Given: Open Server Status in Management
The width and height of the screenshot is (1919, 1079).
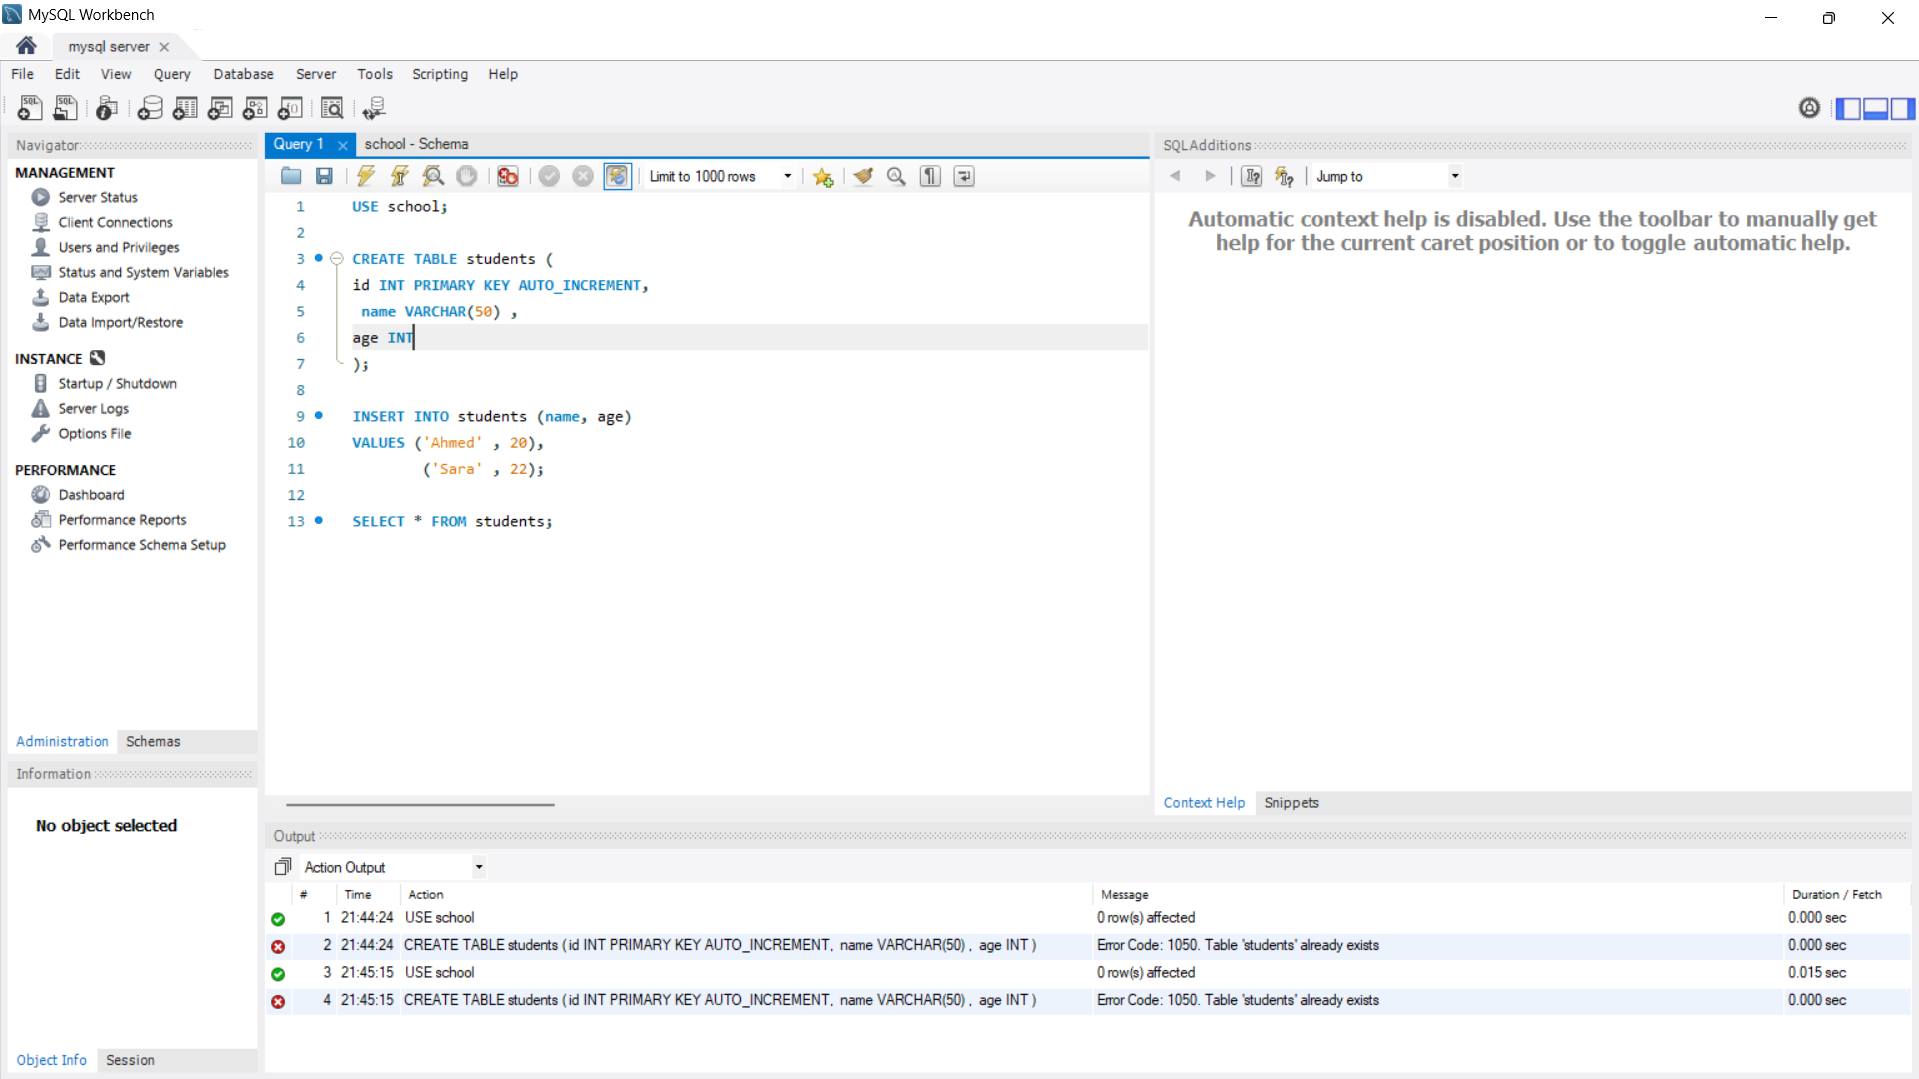Looking at the screenshot, I should [x=98, y=197].
